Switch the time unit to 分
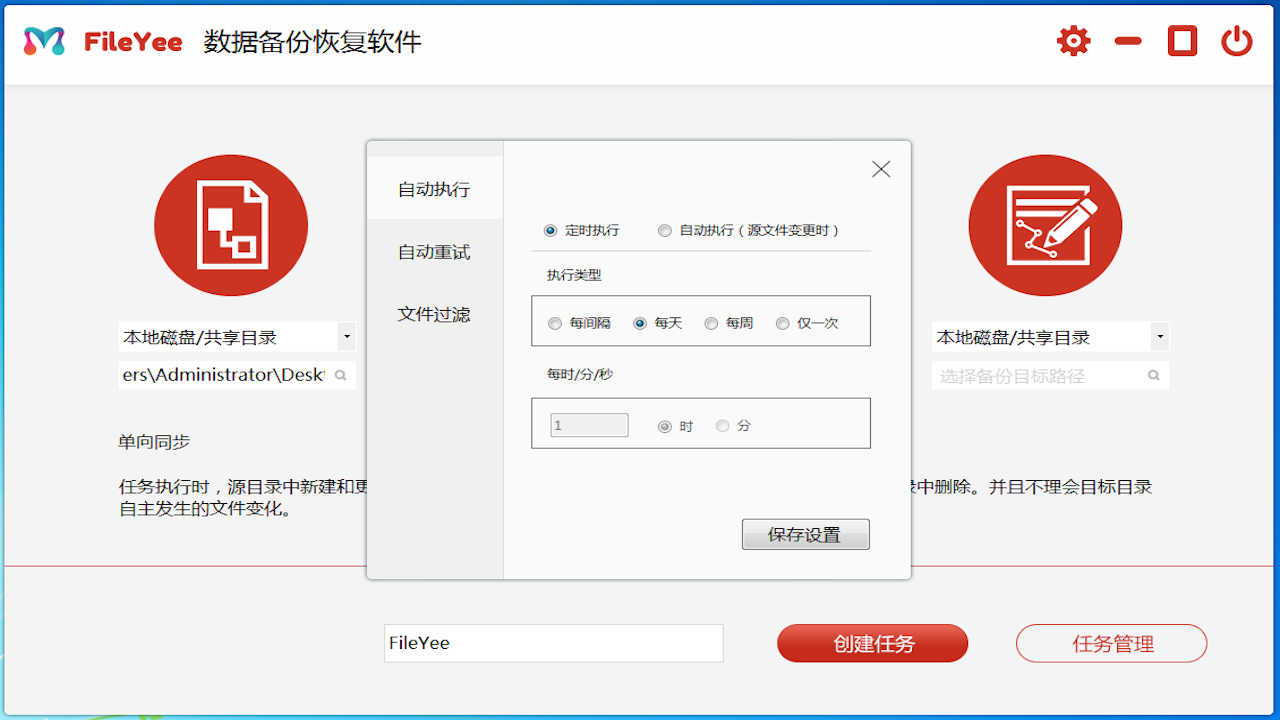This screenshot has width=1280, height=720. pyautogui.click(x=722, y=425)
